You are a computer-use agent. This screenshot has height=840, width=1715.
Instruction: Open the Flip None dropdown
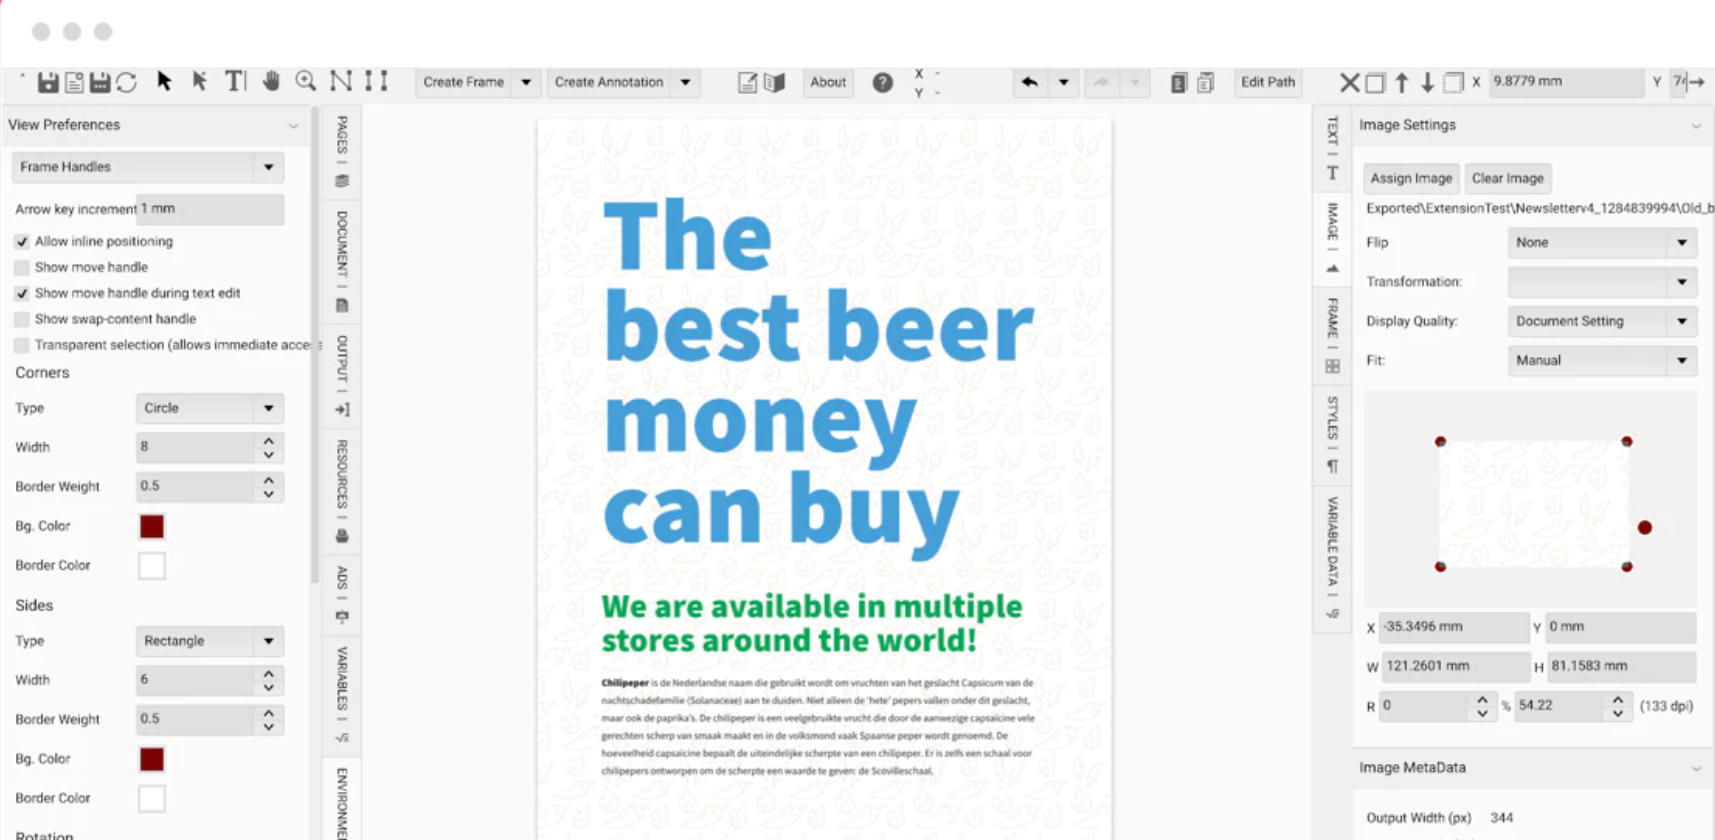[1602, 242]
